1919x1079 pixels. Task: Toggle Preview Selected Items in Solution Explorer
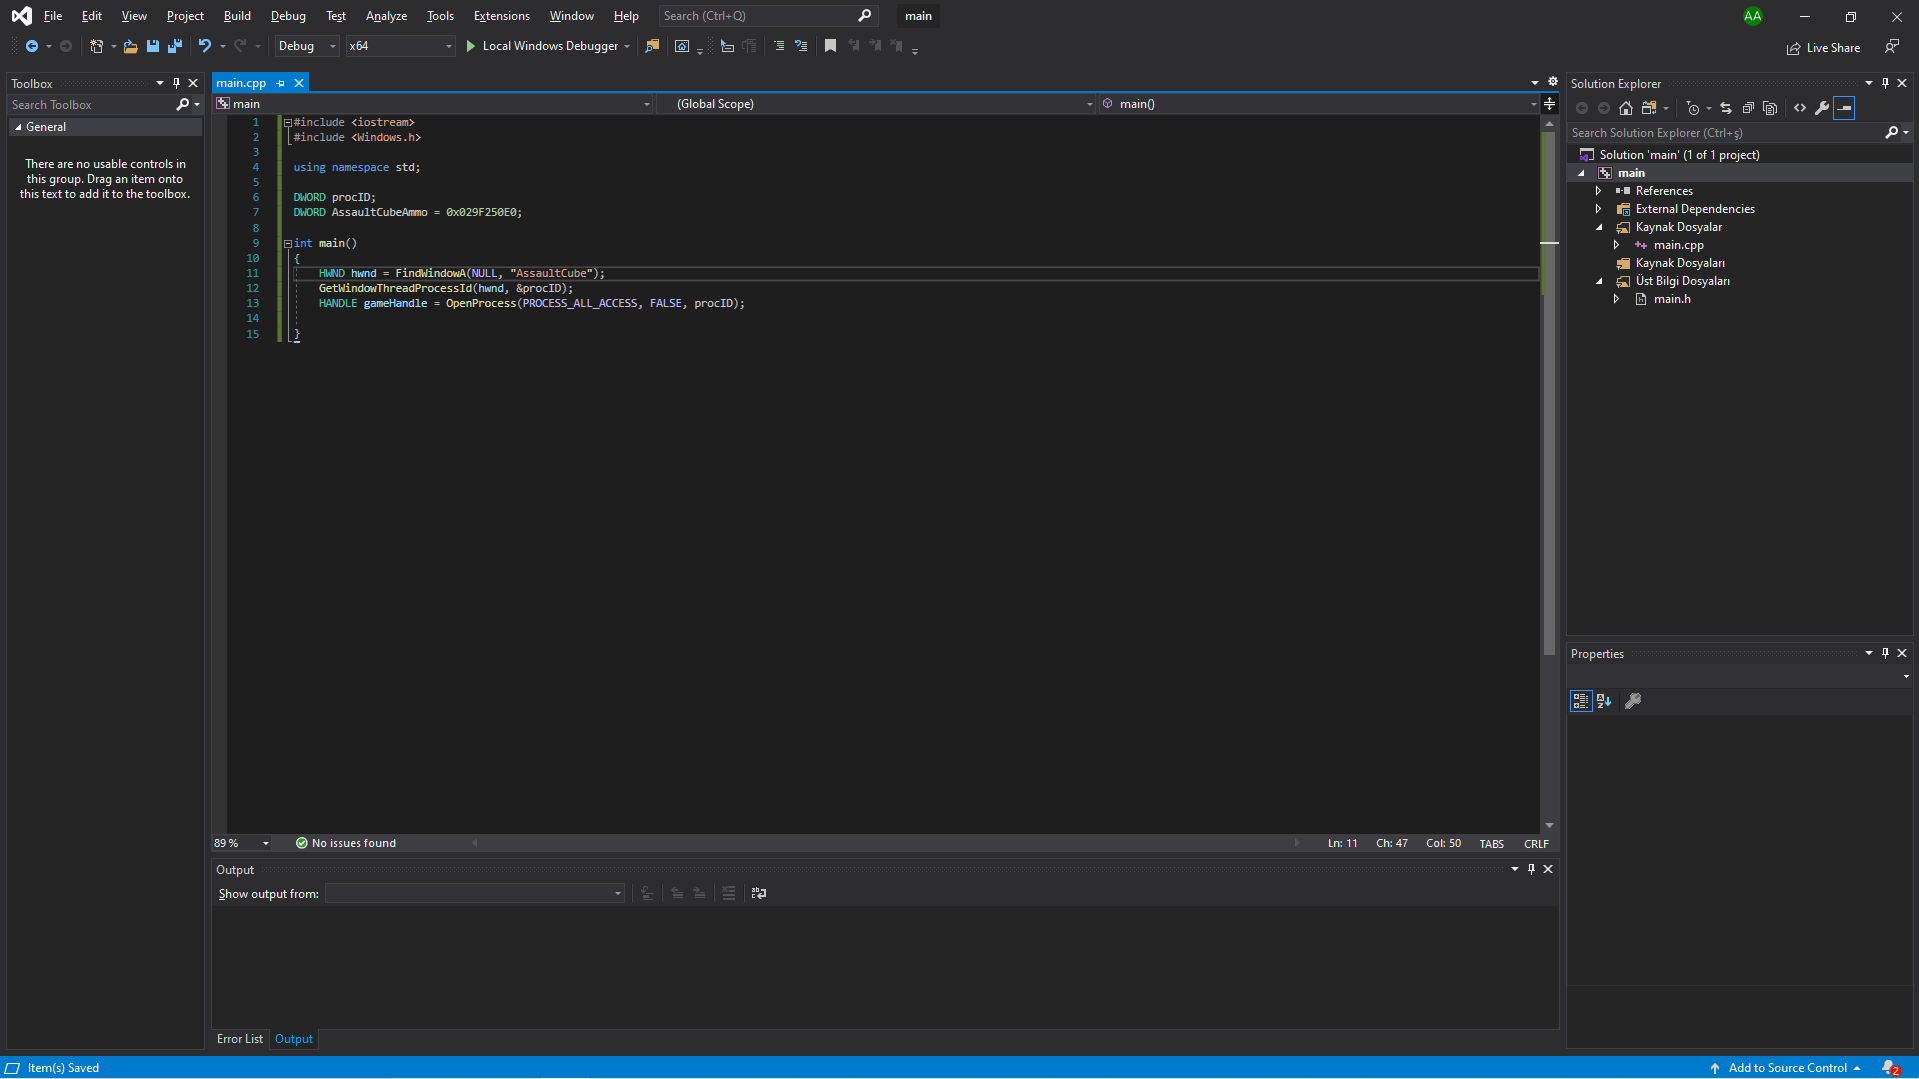[1845, 108]
